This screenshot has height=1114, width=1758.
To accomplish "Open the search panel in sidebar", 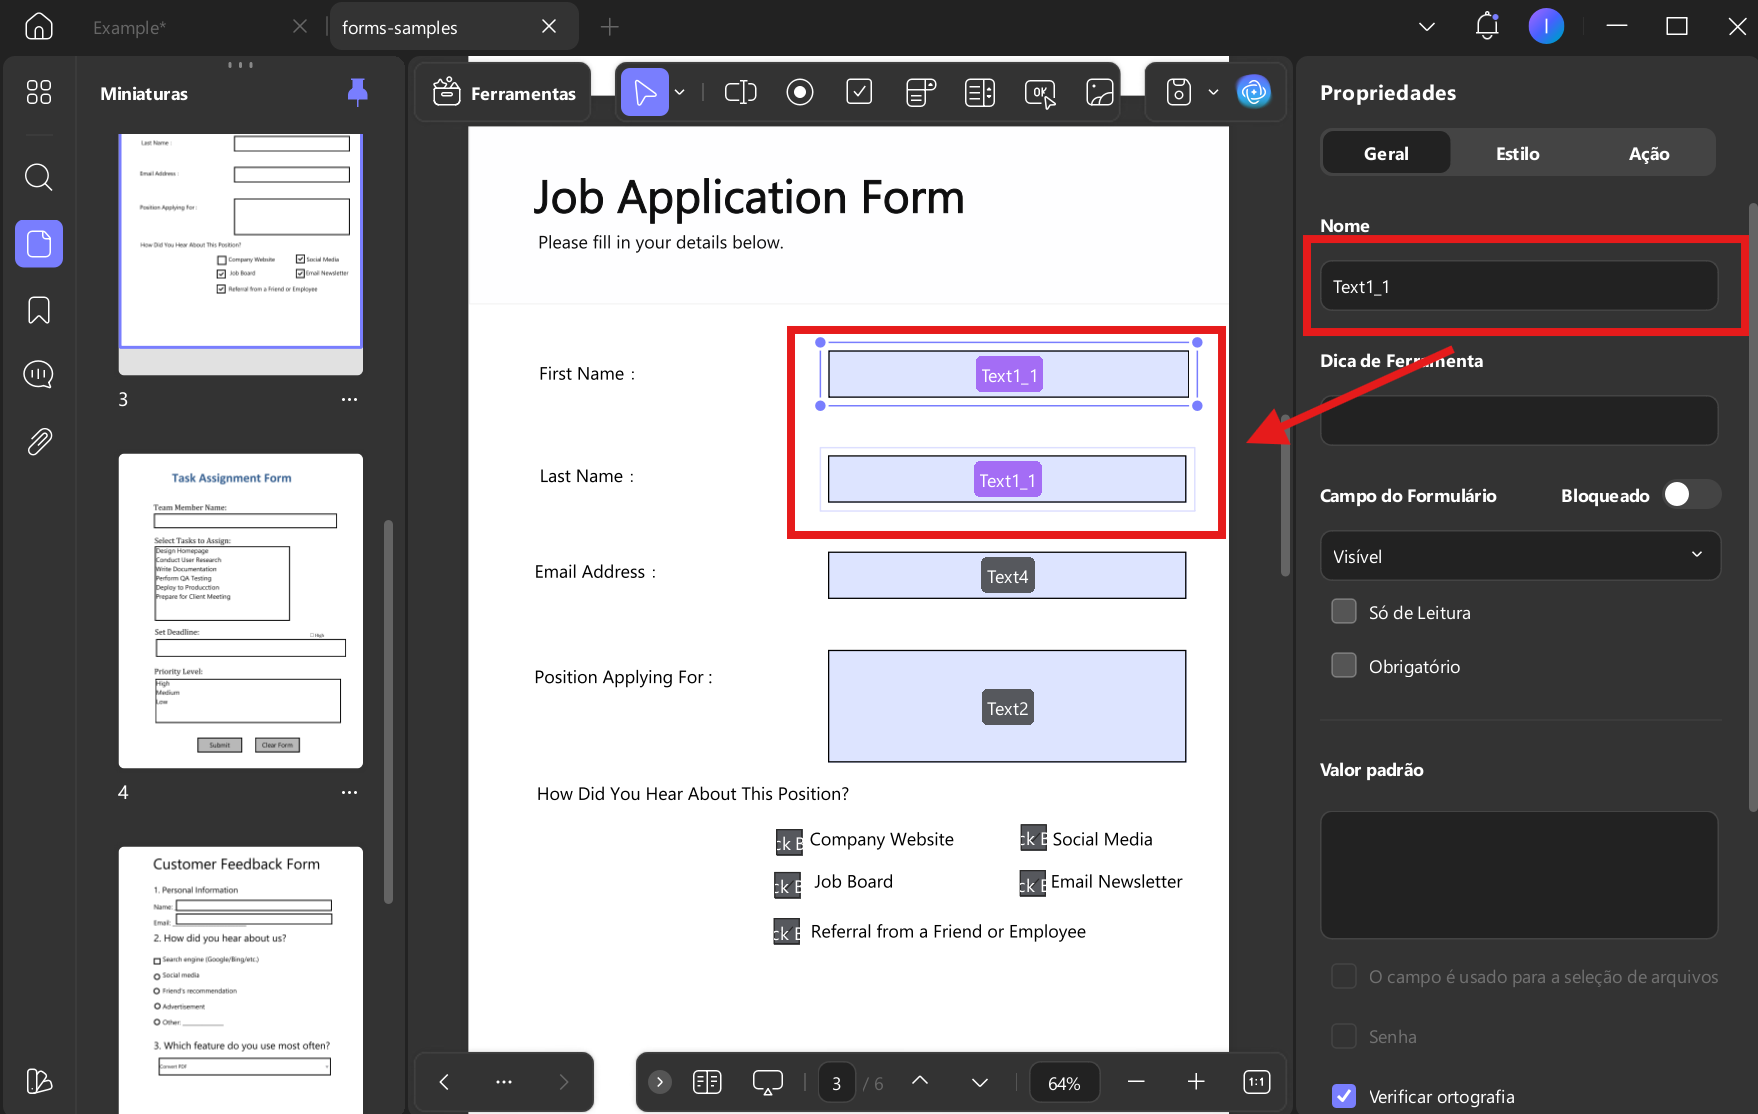I will (39, 178).
